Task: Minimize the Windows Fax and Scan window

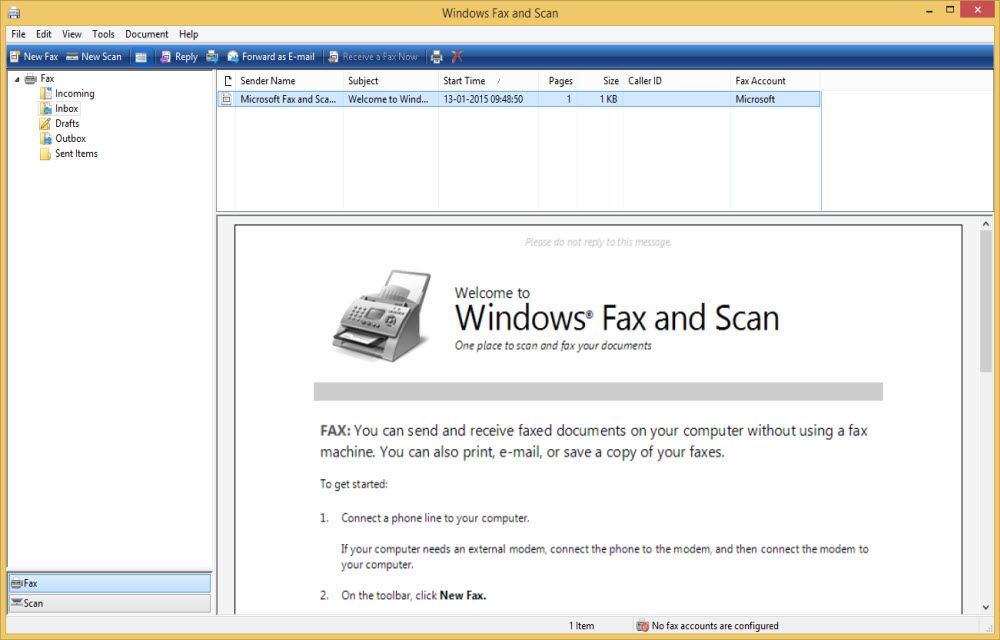Action: [x=929, y=11]
